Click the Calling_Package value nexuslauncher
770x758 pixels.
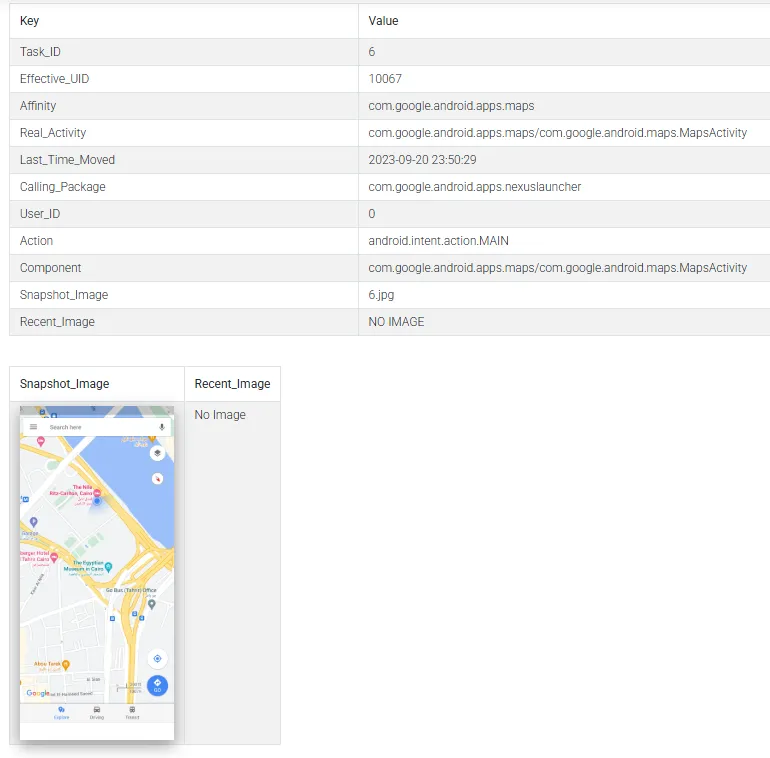coord(474,187)
